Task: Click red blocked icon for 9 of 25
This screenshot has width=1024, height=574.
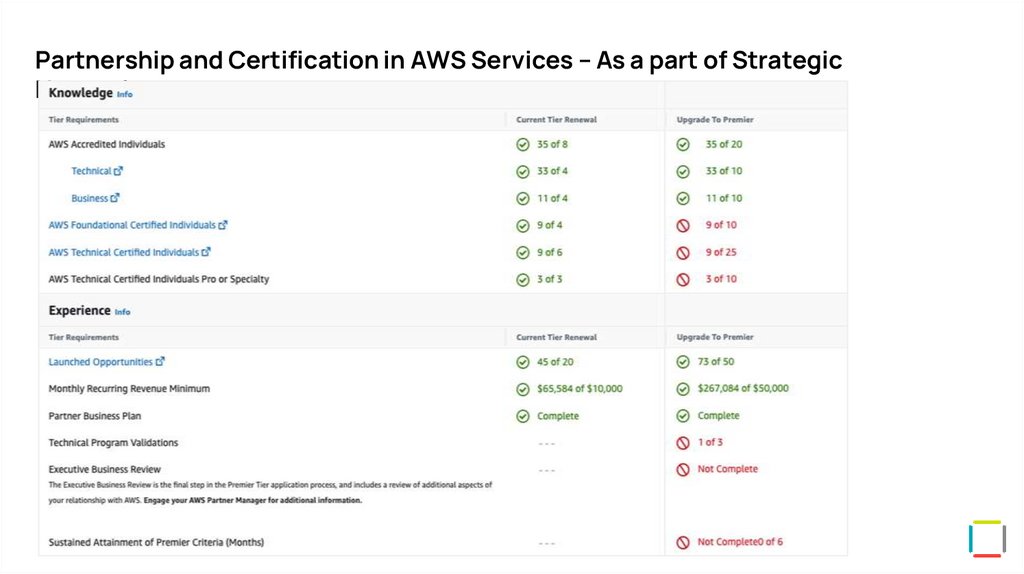Action: [683, 253]
